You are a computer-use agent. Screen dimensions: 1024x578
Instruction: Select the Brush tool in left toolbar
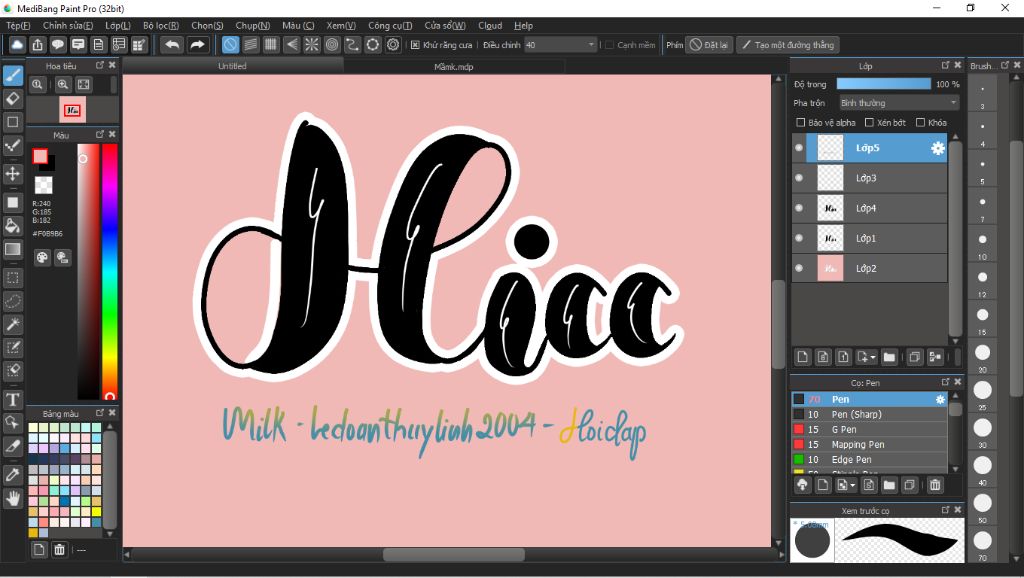click(x=13, y=75)
